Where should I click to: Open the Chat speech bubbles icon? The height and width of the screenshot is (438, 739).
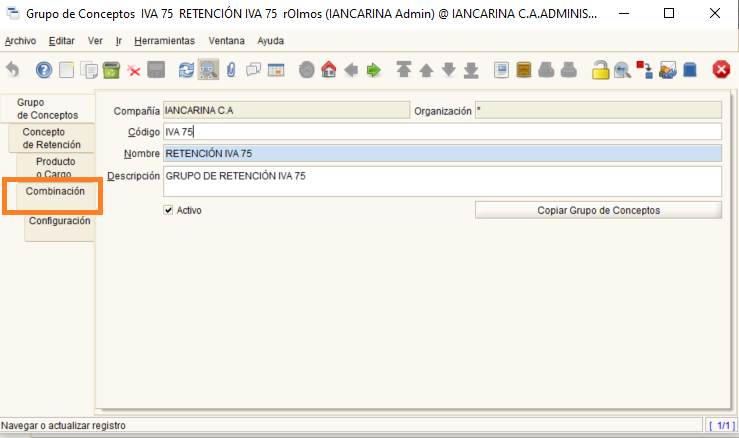[253, 70]
